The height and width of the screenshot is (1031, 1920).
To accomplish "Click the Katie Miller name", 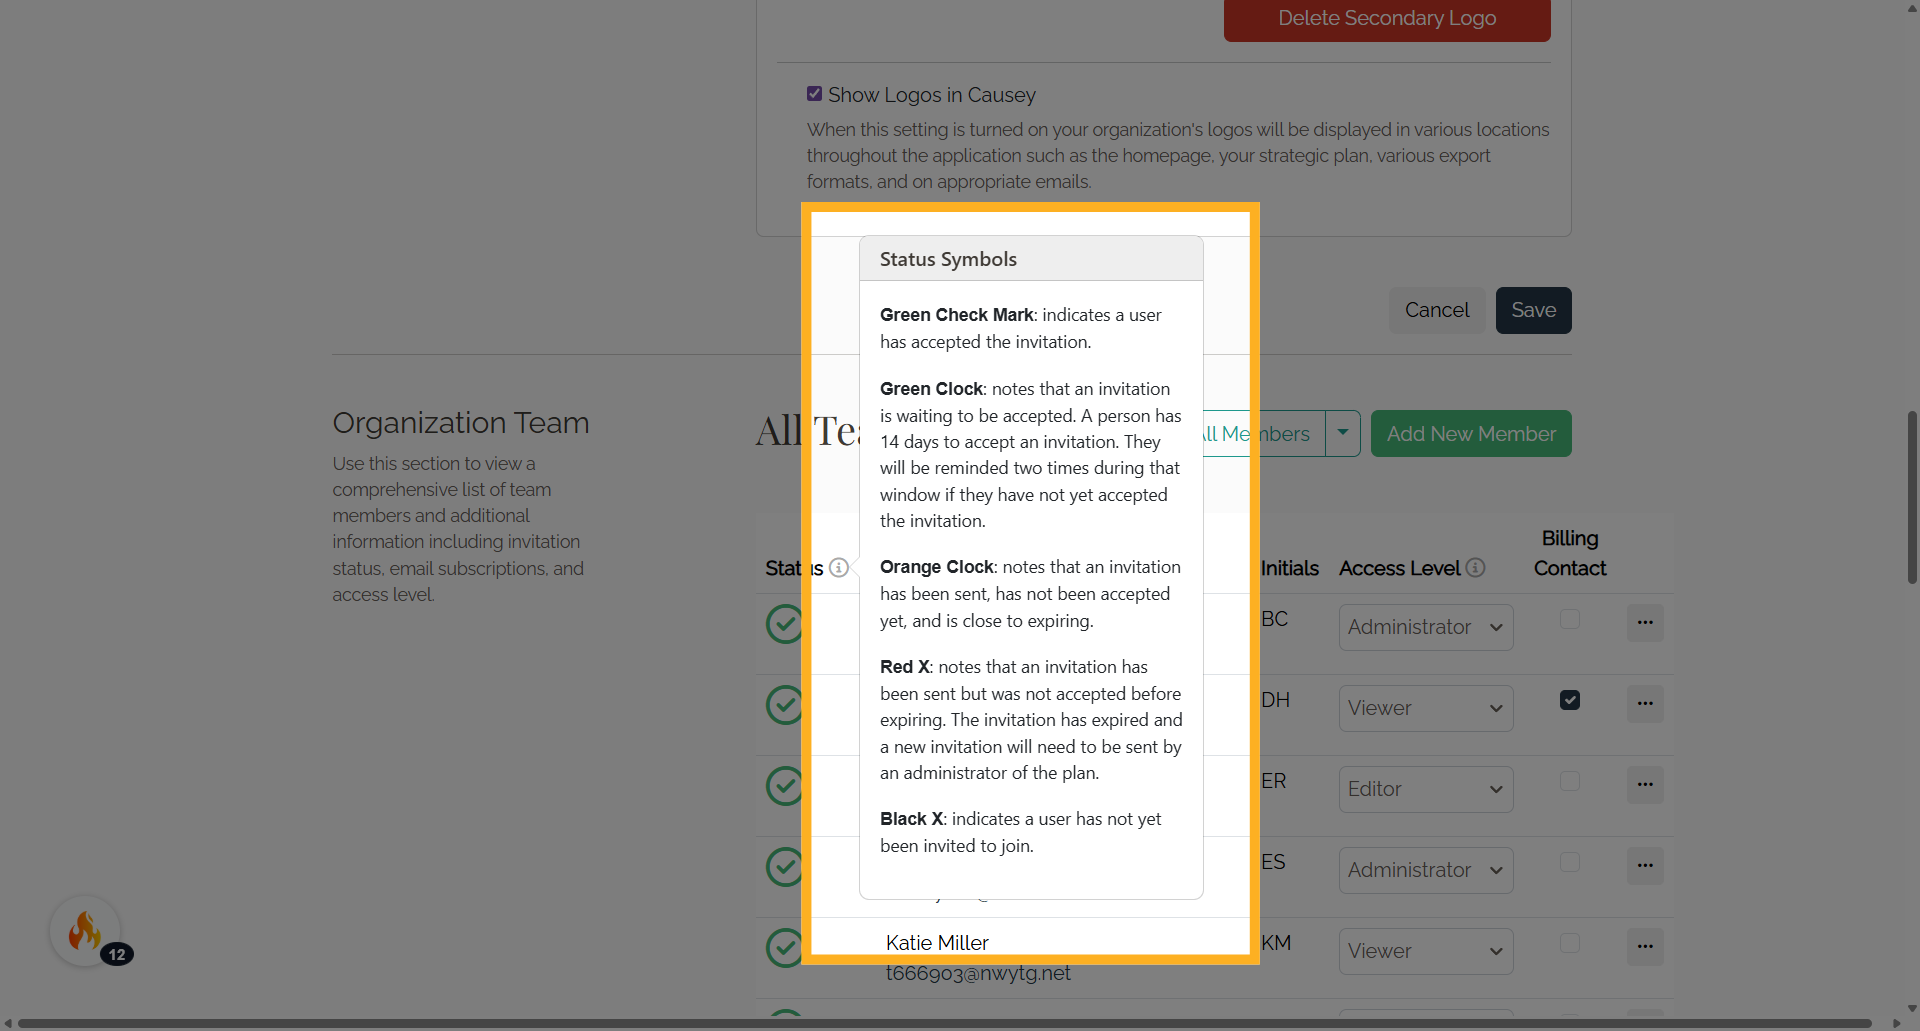I will point(937,943).
